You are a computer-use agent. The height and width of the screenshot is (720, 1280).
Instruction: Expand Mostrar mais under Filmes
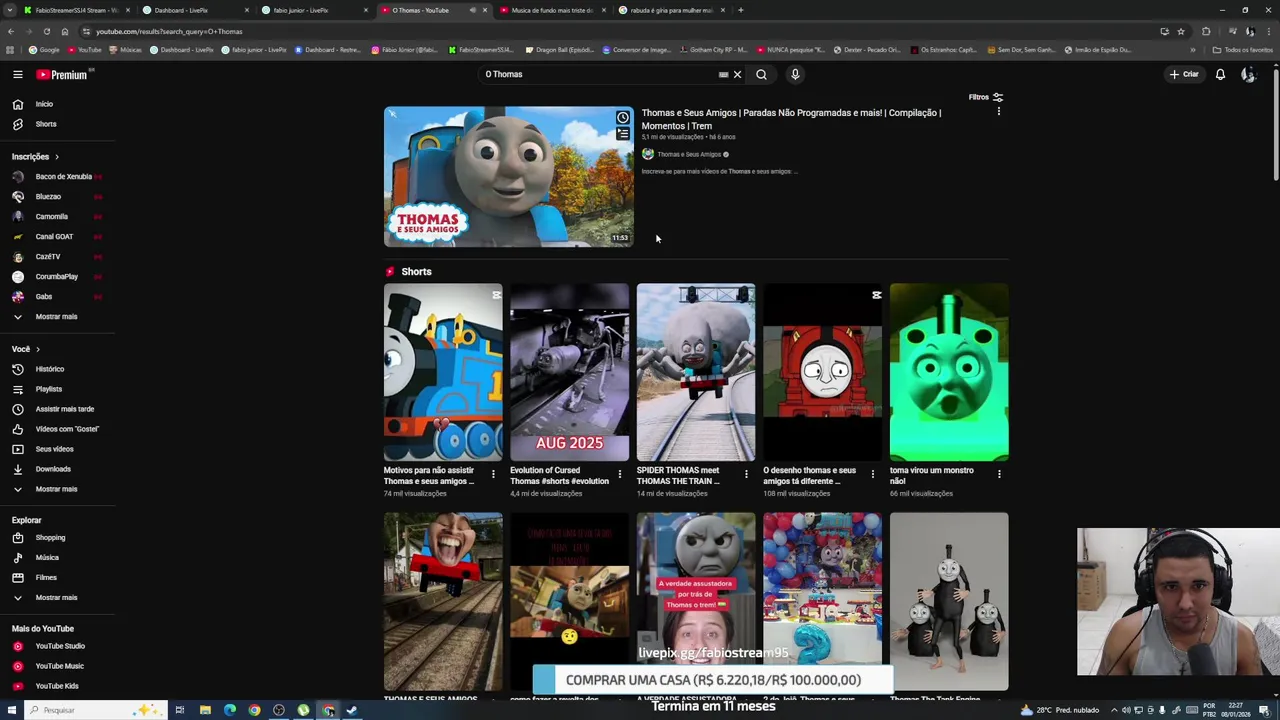tap(57, 597)
